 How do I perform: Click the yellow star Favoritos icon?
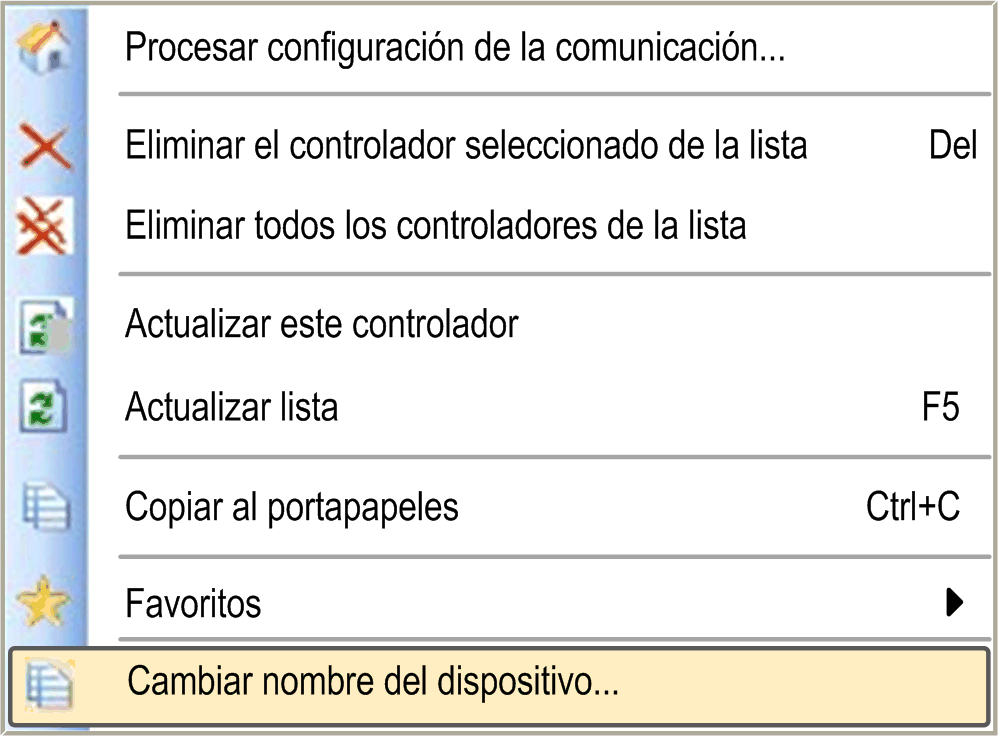pos(45,604)
